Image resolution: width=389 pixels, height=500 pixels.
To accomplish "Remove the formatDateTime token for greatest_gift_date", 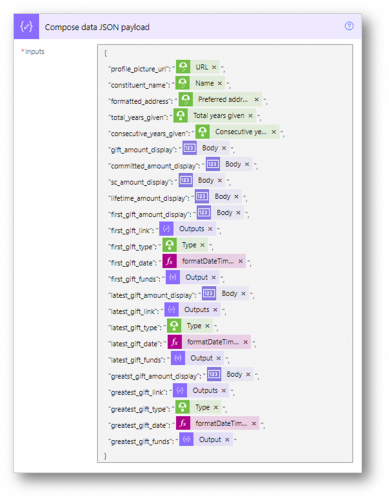I will [254, 423].
